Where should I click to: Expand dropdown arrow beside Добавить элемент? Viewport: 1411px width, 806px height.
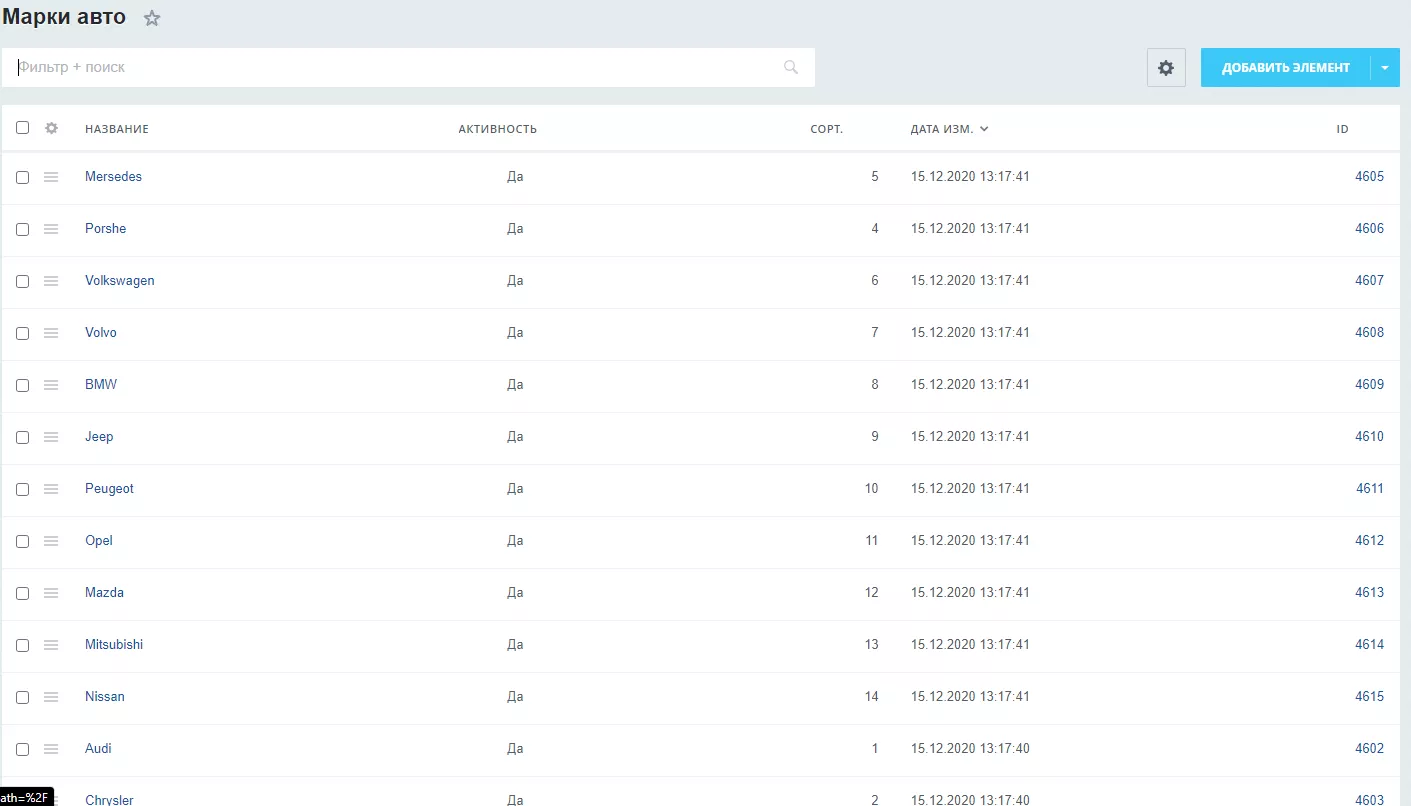(x=1385, y=68)
